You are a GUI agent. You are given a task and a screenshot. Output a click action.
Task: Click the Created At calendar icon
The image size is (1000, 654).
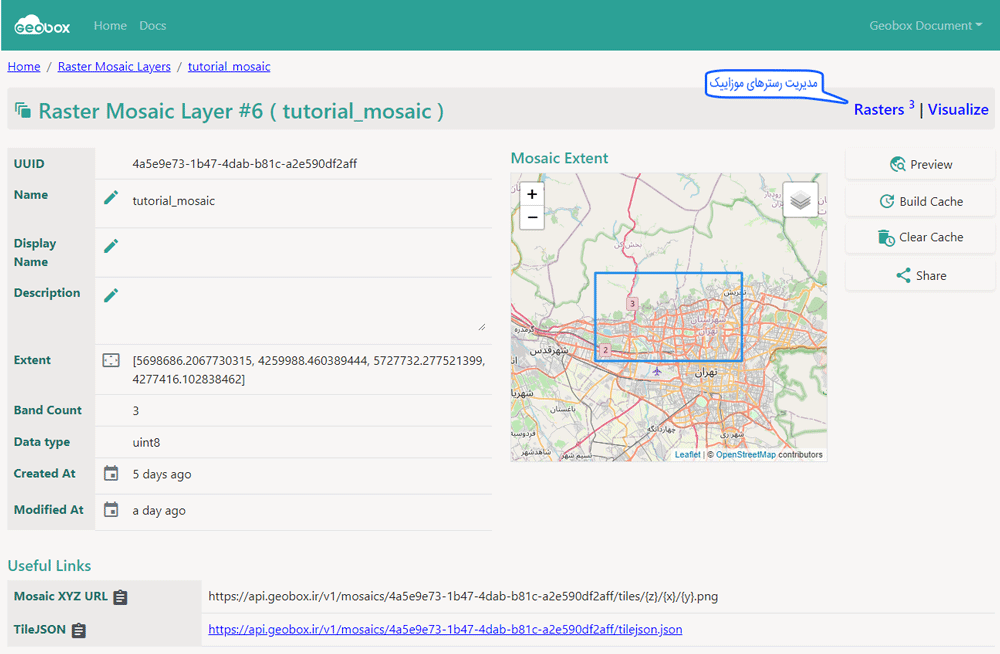pos(111,474)
